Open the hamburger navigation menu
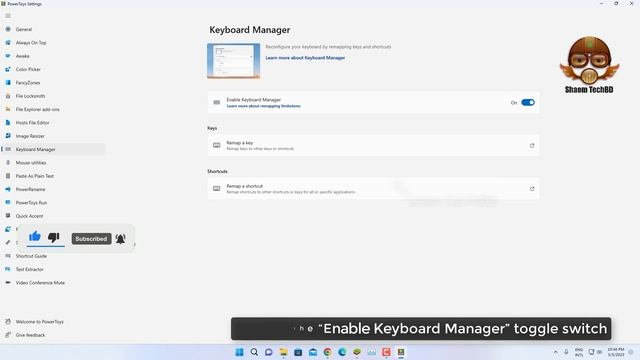The image size is (640, 360). (8, 16)
